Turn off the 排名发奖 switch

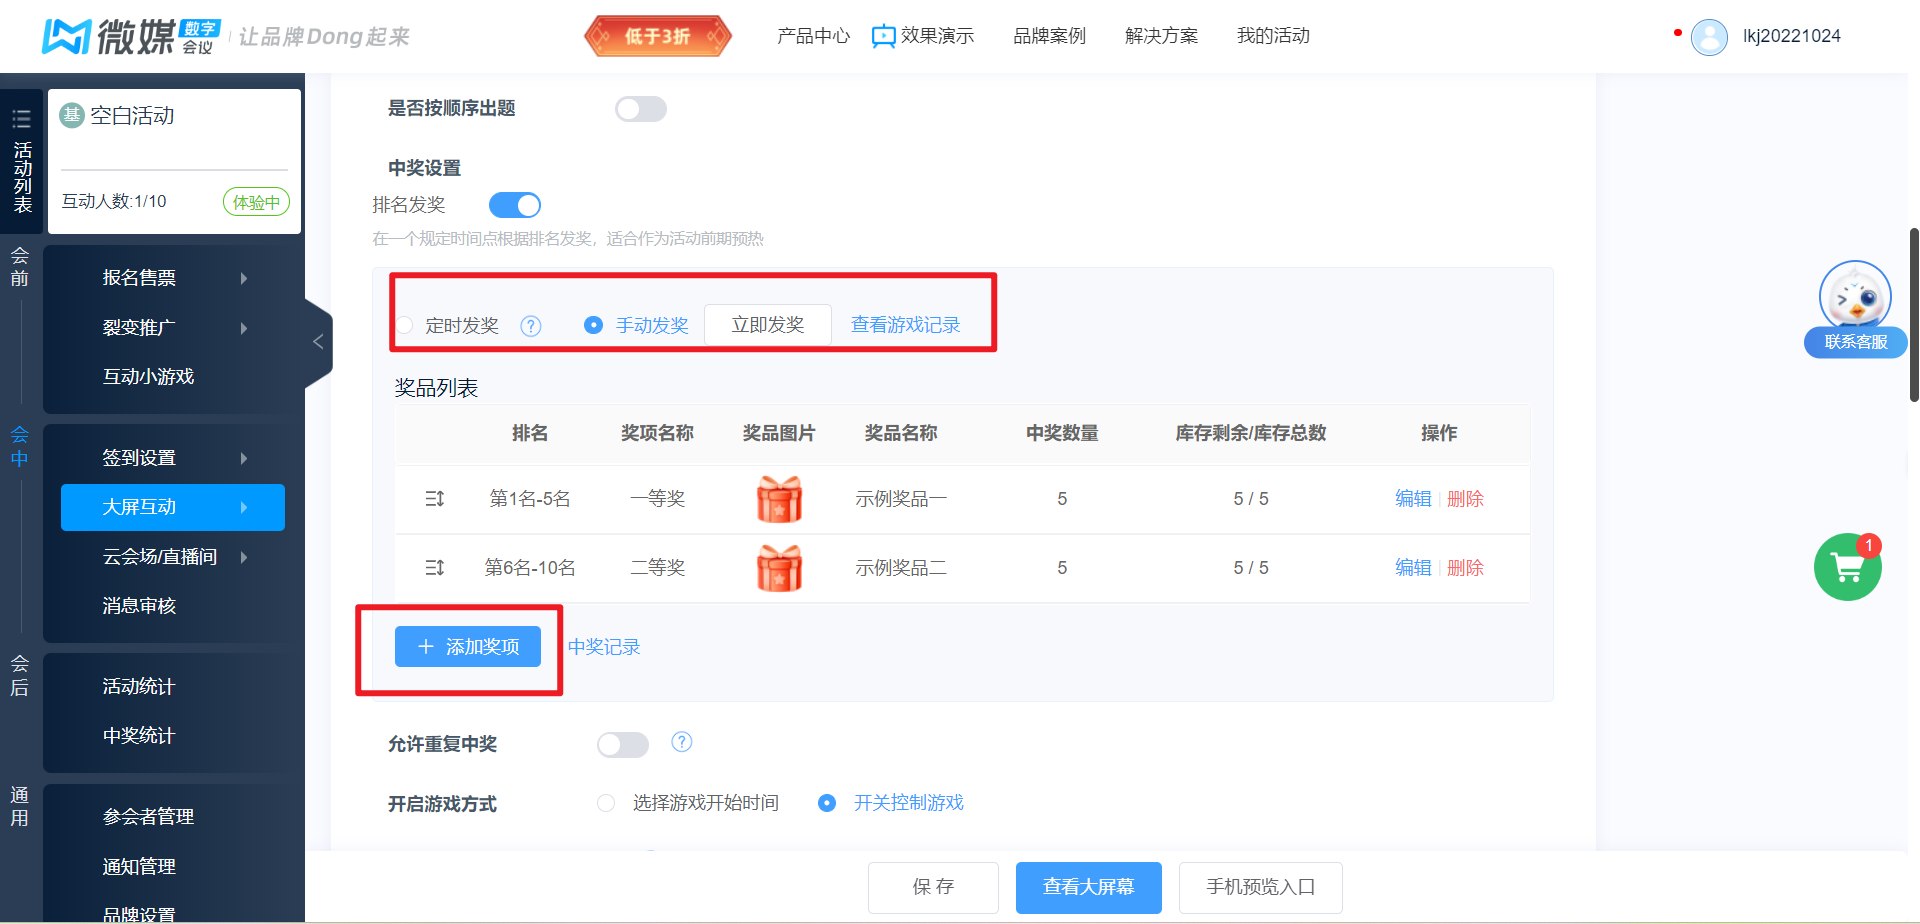click(515, 205)
